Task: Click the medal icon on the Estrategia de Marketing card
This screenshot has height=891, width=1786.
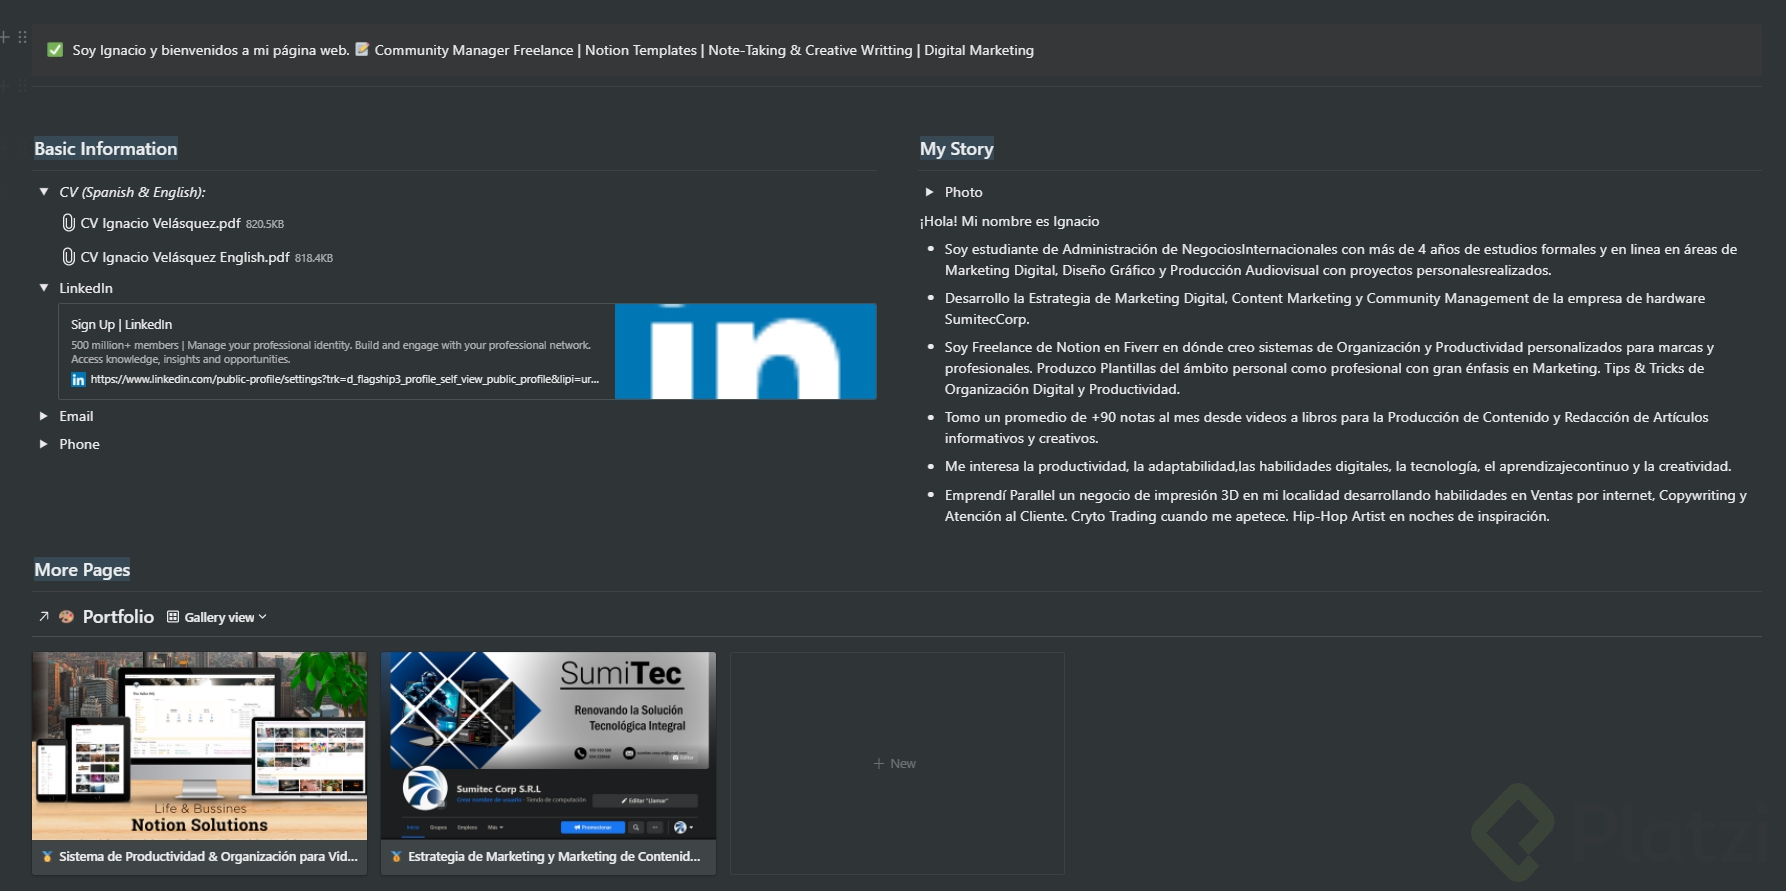Action: coord(396,857)
